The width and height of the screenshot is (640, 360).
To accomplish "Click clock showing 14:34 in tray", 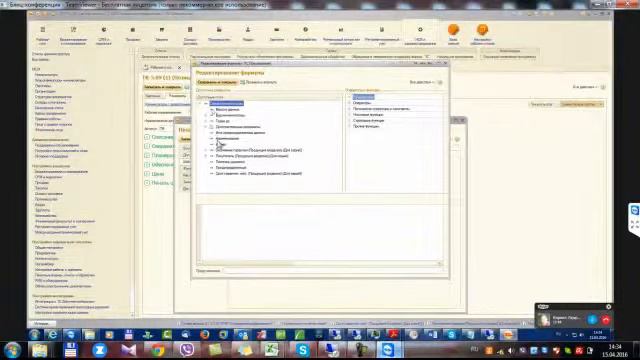I will click(615, 347).
